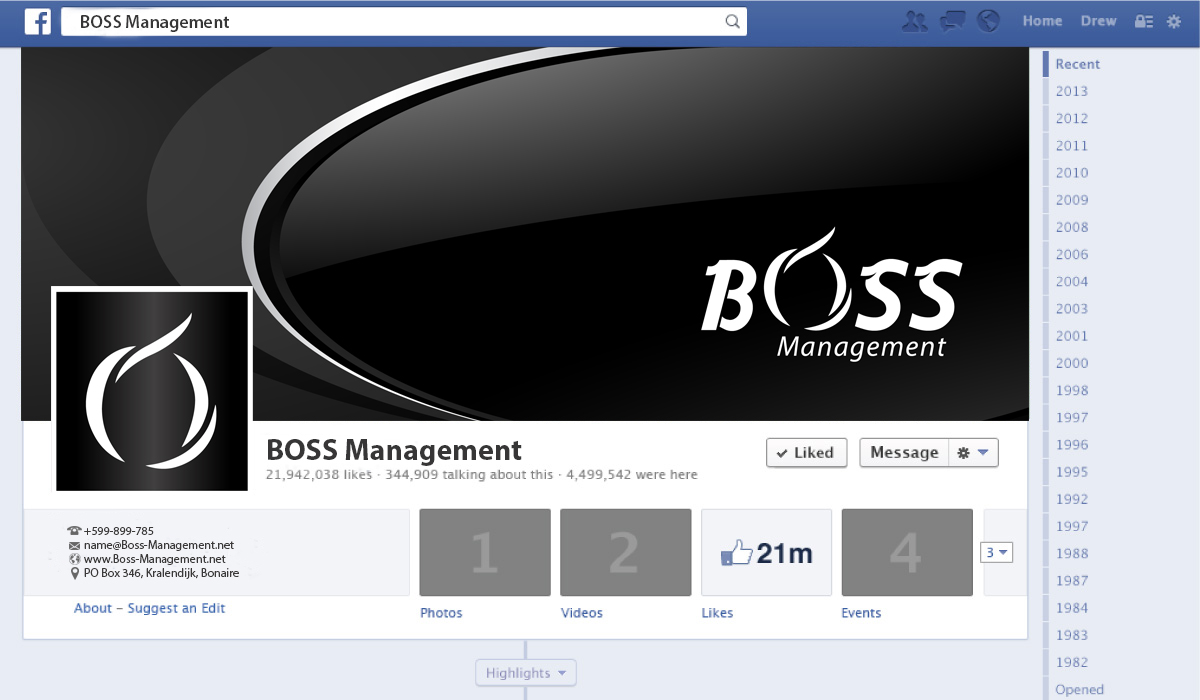Select Recent in the timeline navigator

pyautogui.click(x=1077, y=64)
